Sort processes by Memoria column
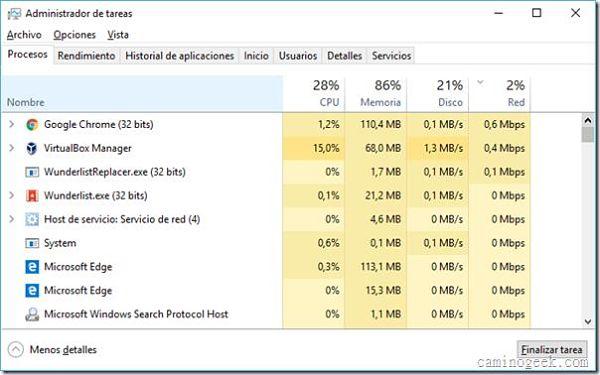 376,93
